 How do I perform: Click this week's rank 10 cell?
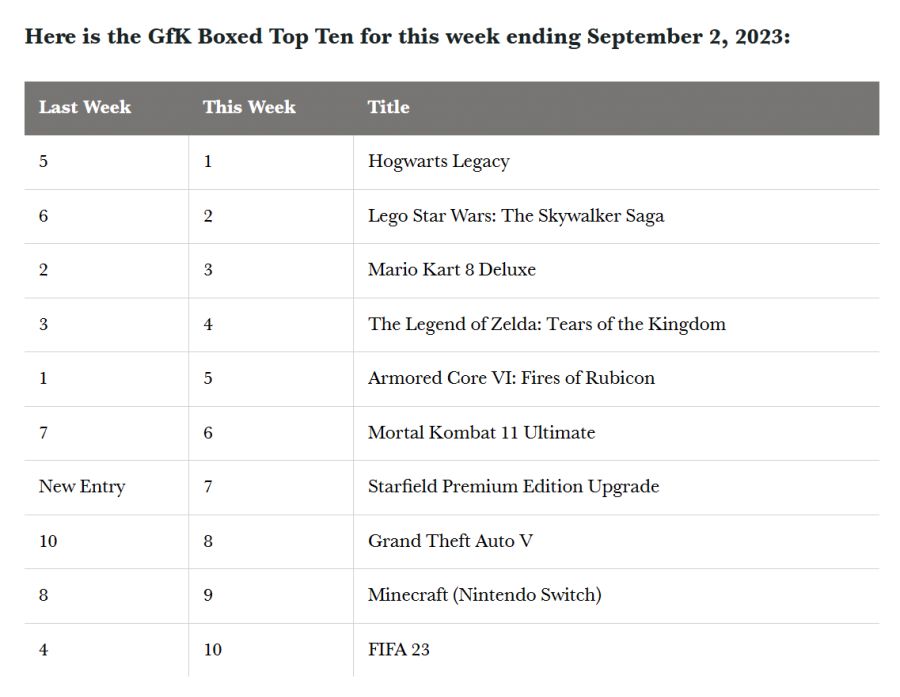pos(212,650)
